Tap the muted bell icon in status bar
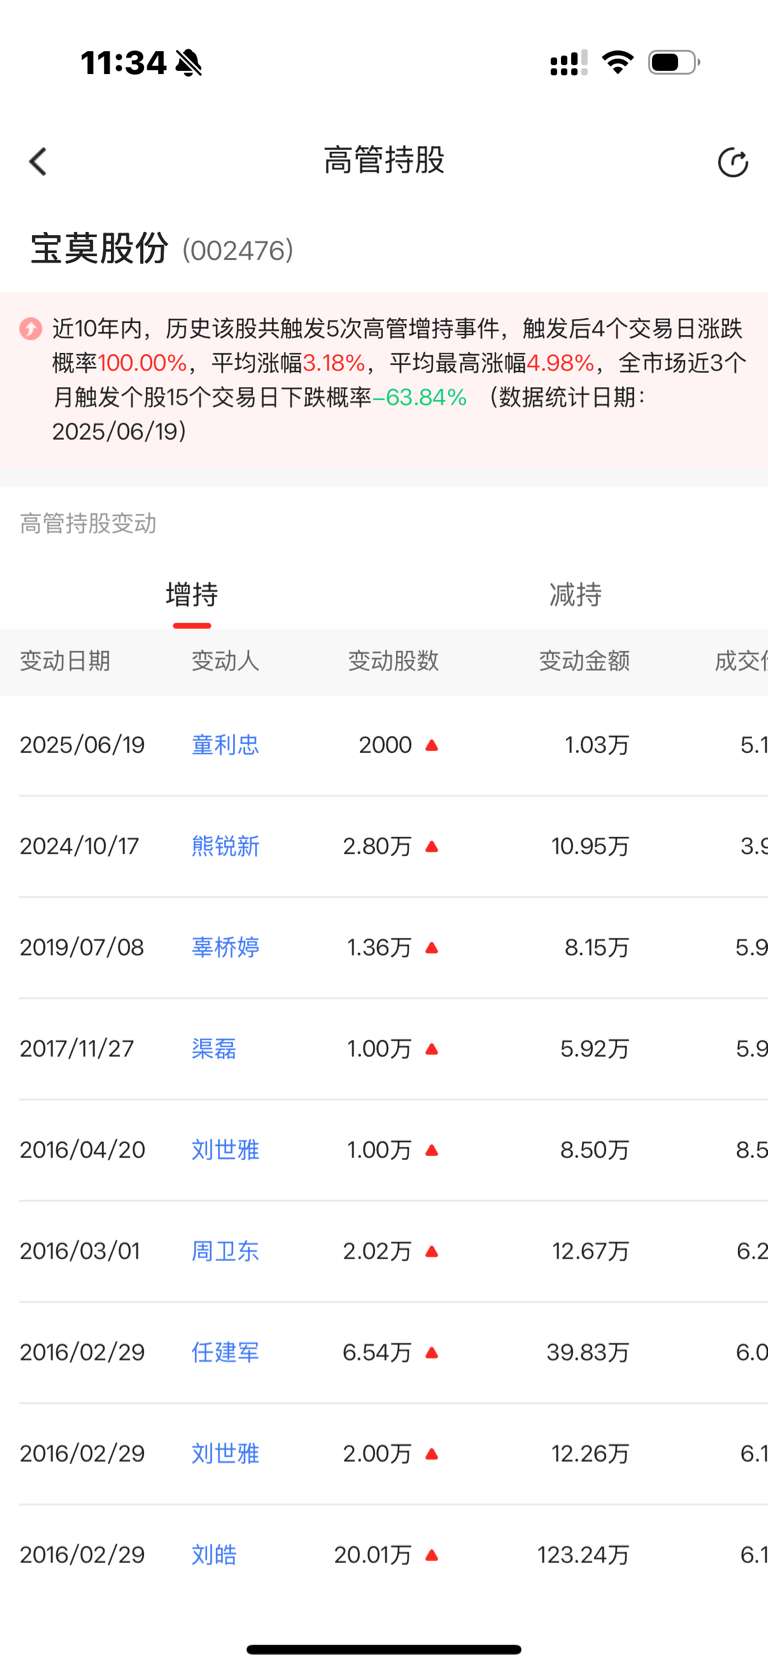The height and width of the screenshot is (1670, 768). click(x=188, y=63)
